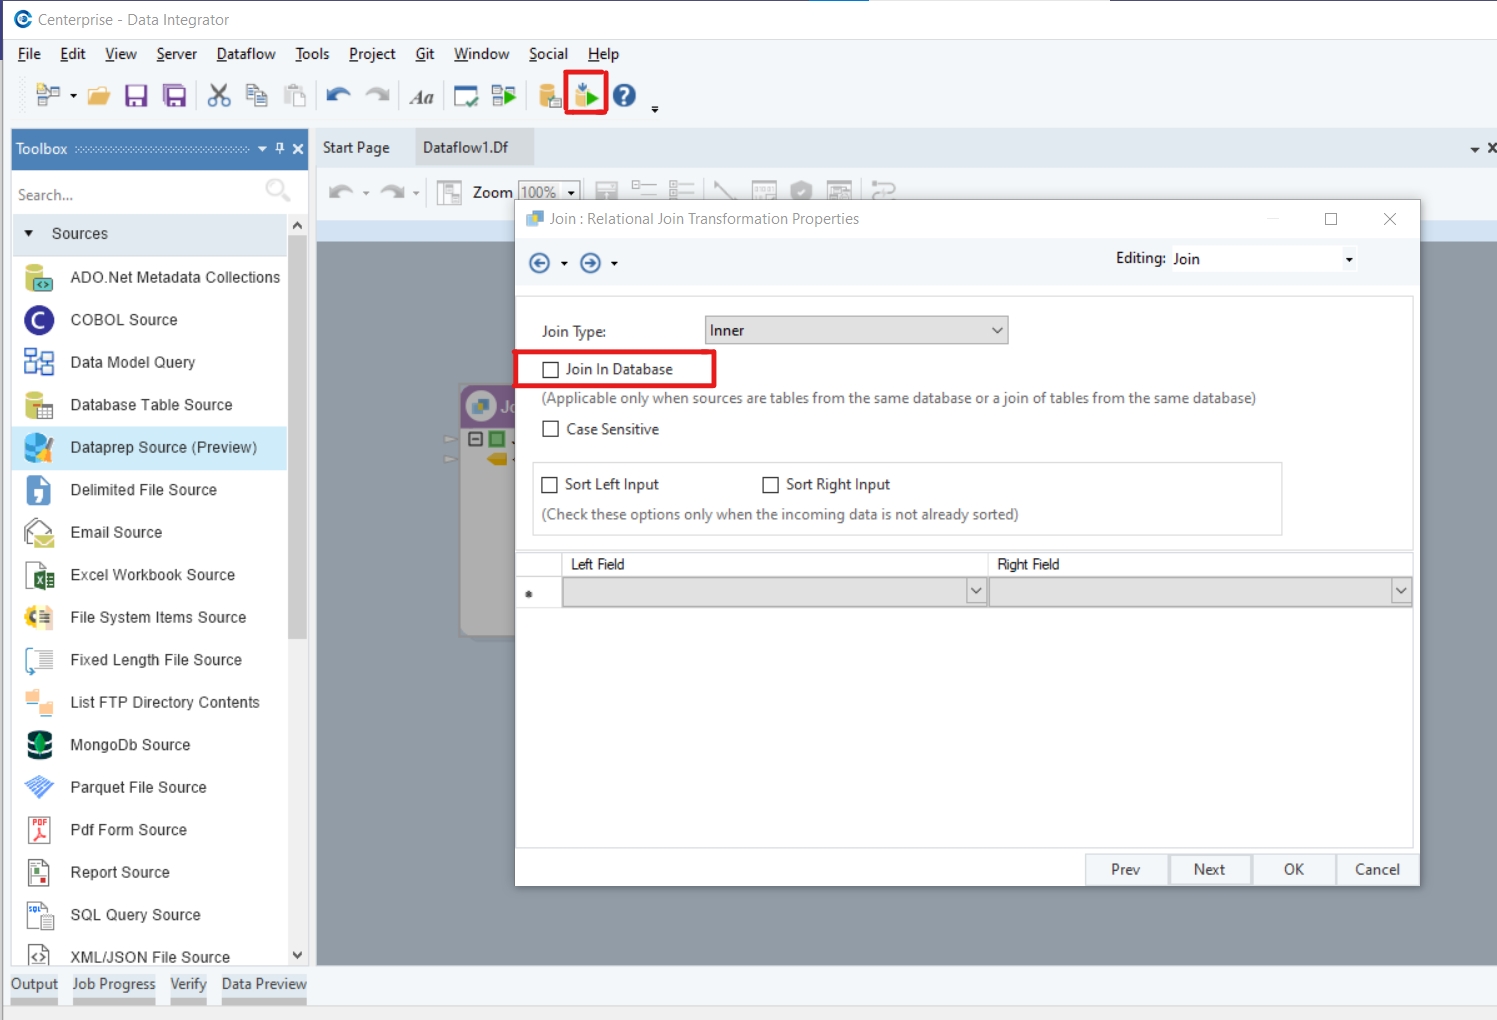The width and height of the screenshot is (1497, 1020).
Task: Click the Undo arrow in main toolbar
Action: pyautogui.click(x=338, y=96)
